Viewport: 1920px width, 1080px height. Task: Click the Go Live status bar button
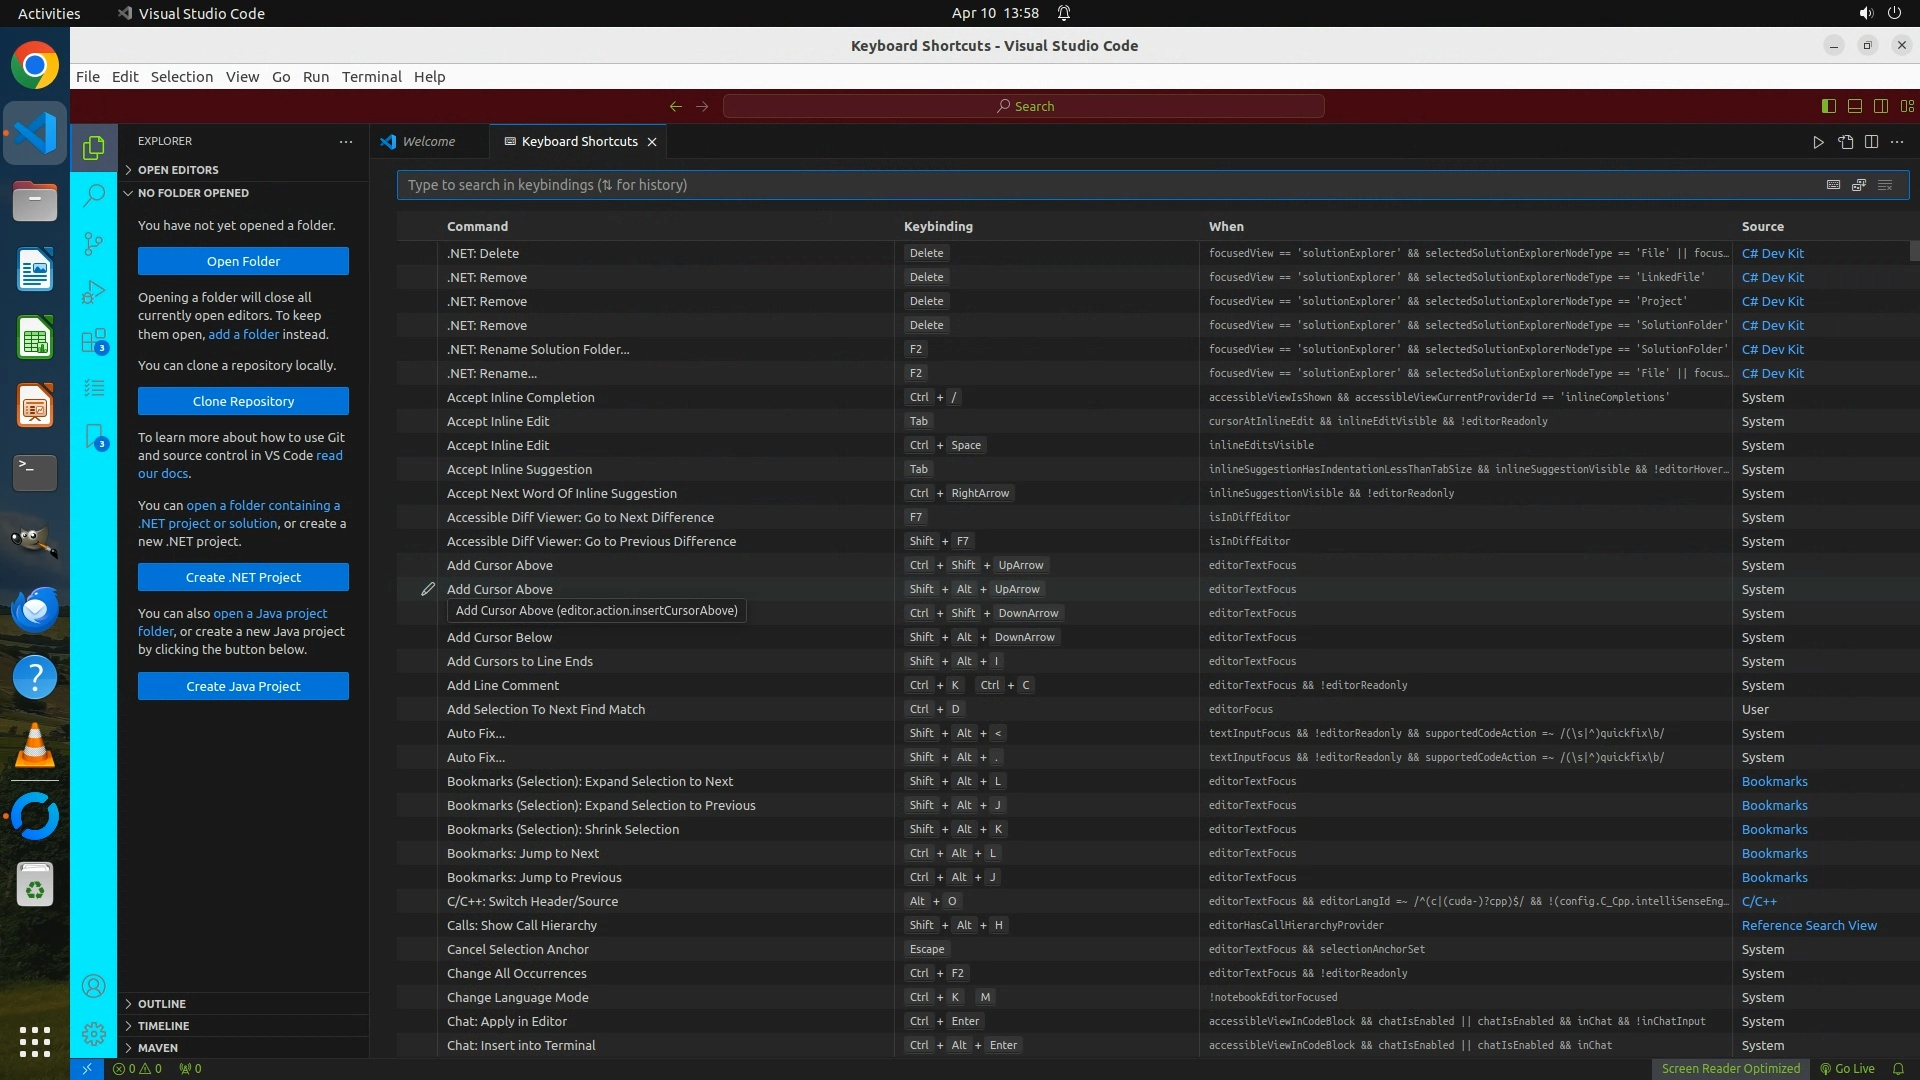click(1847, 1069)
